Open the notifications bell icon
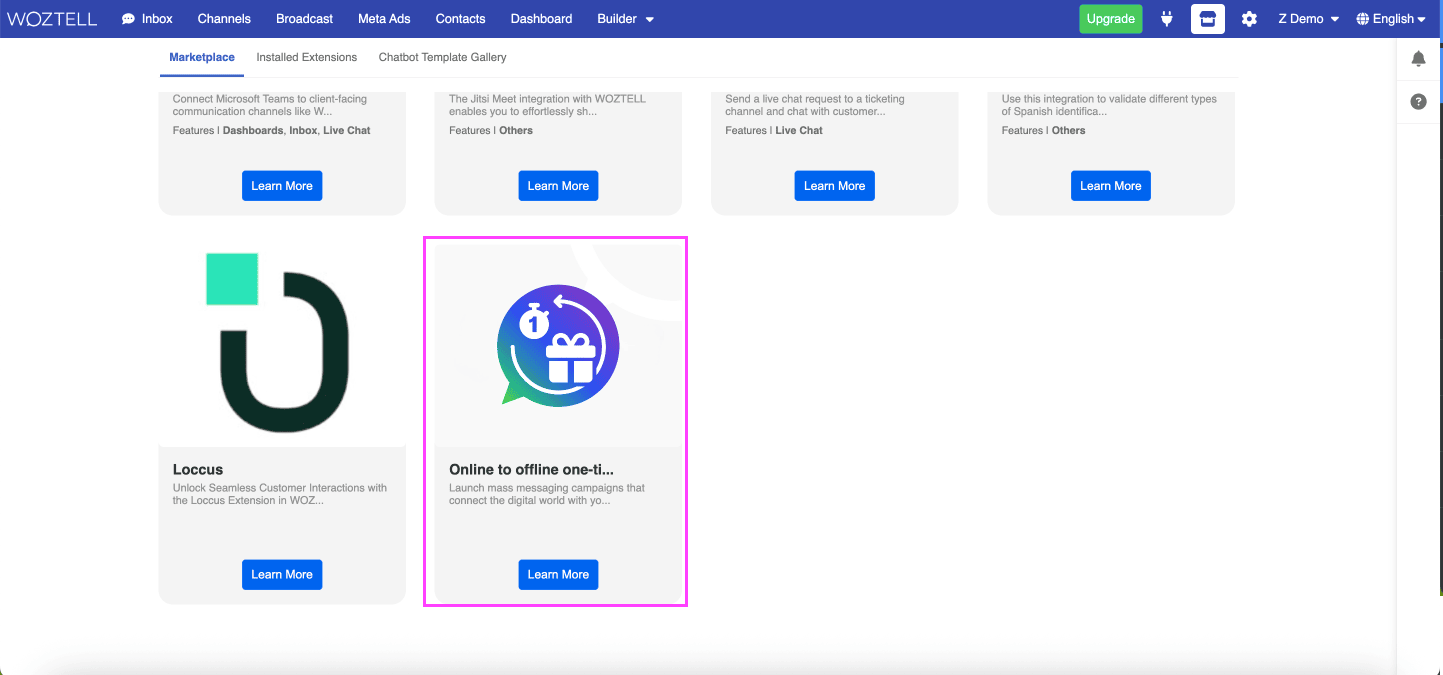The width and height of the screenshot is (1443, 675). 1418,59
